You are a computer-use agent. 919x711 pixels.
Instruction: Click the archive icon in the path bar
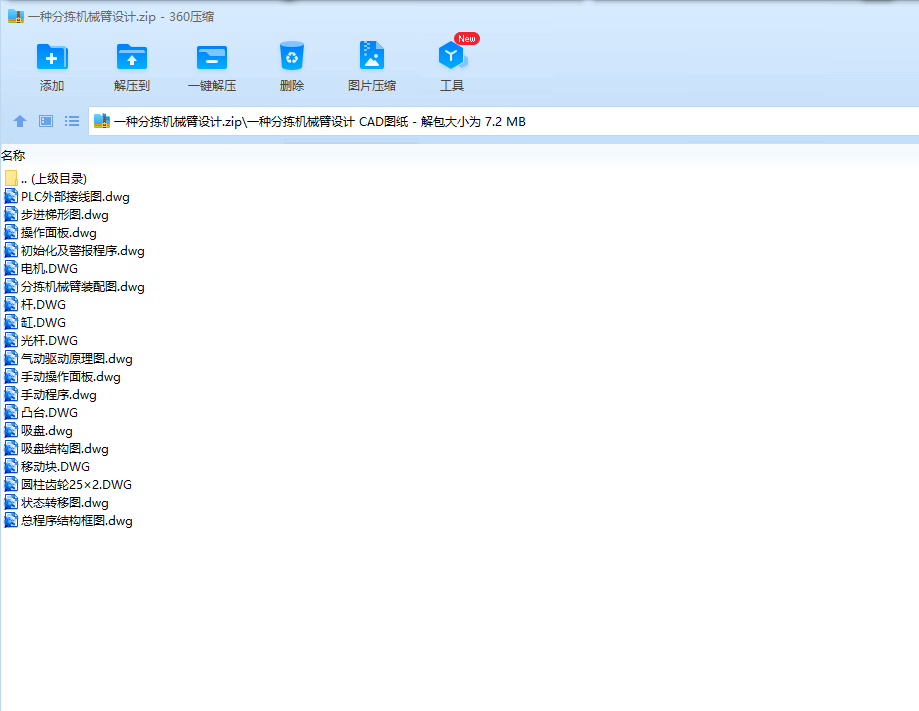coord(102,121)
